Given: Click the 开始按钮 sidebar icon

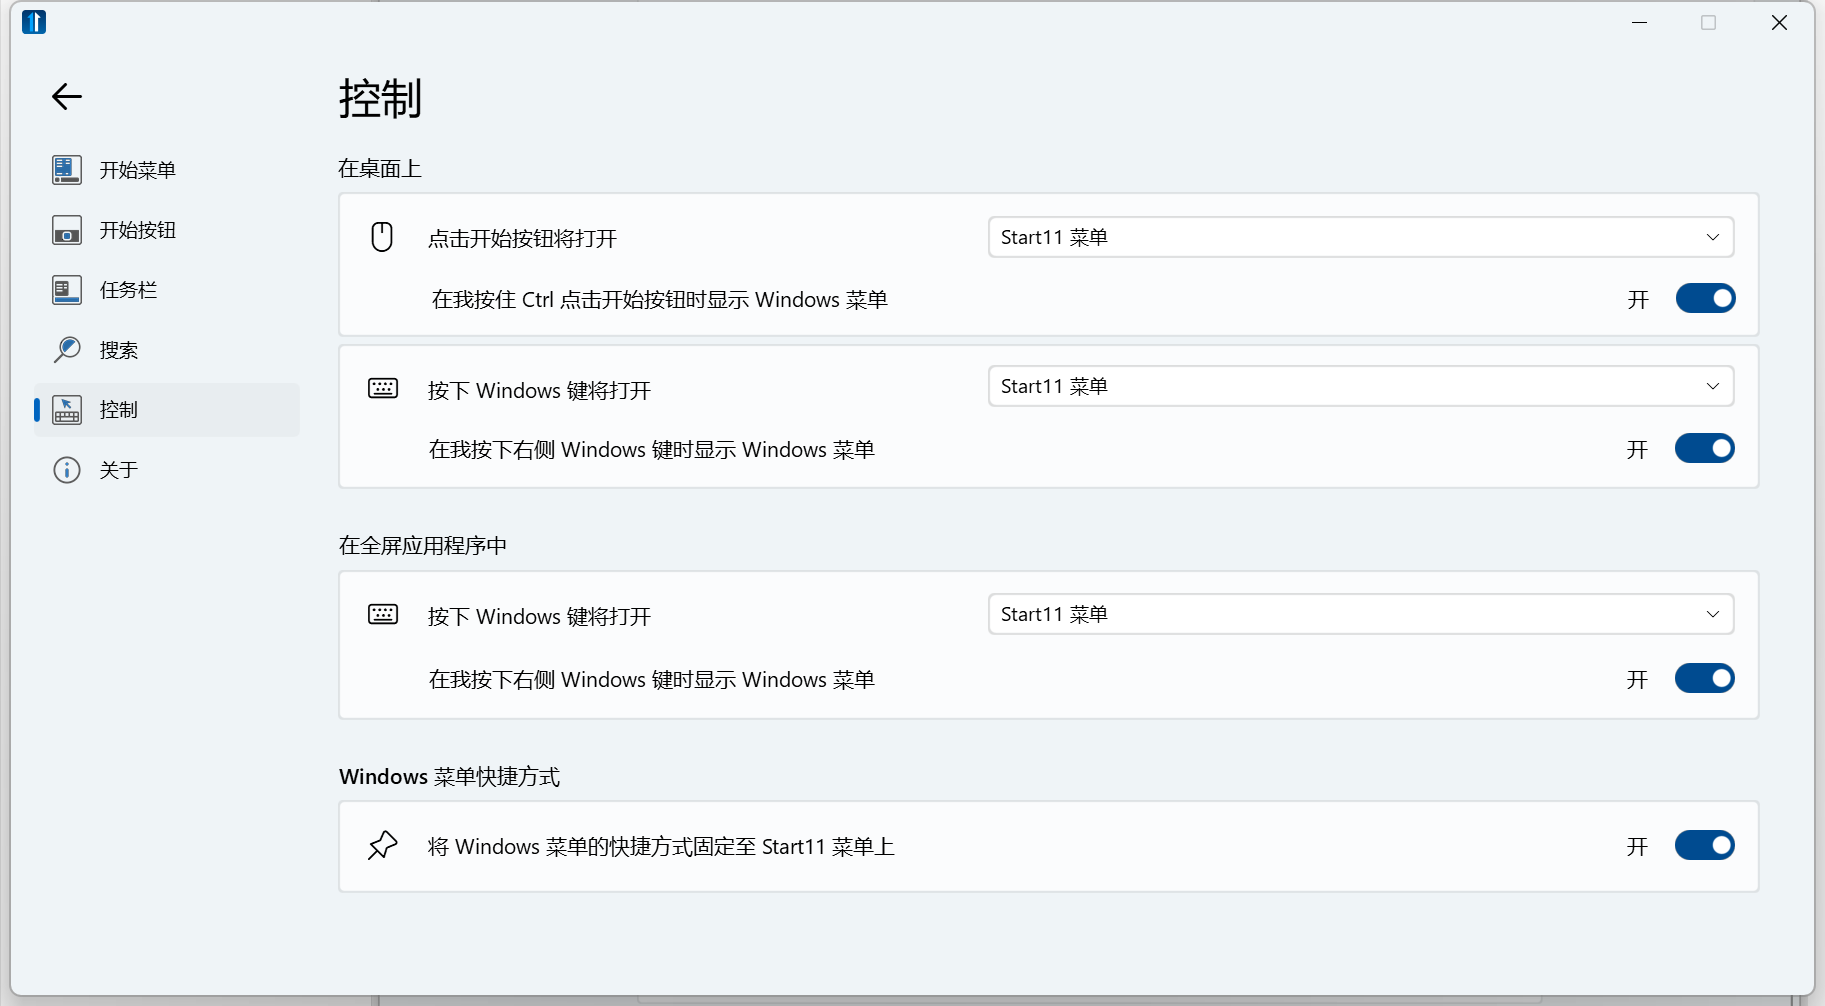Looking at the screenshot, I should 67,230.
